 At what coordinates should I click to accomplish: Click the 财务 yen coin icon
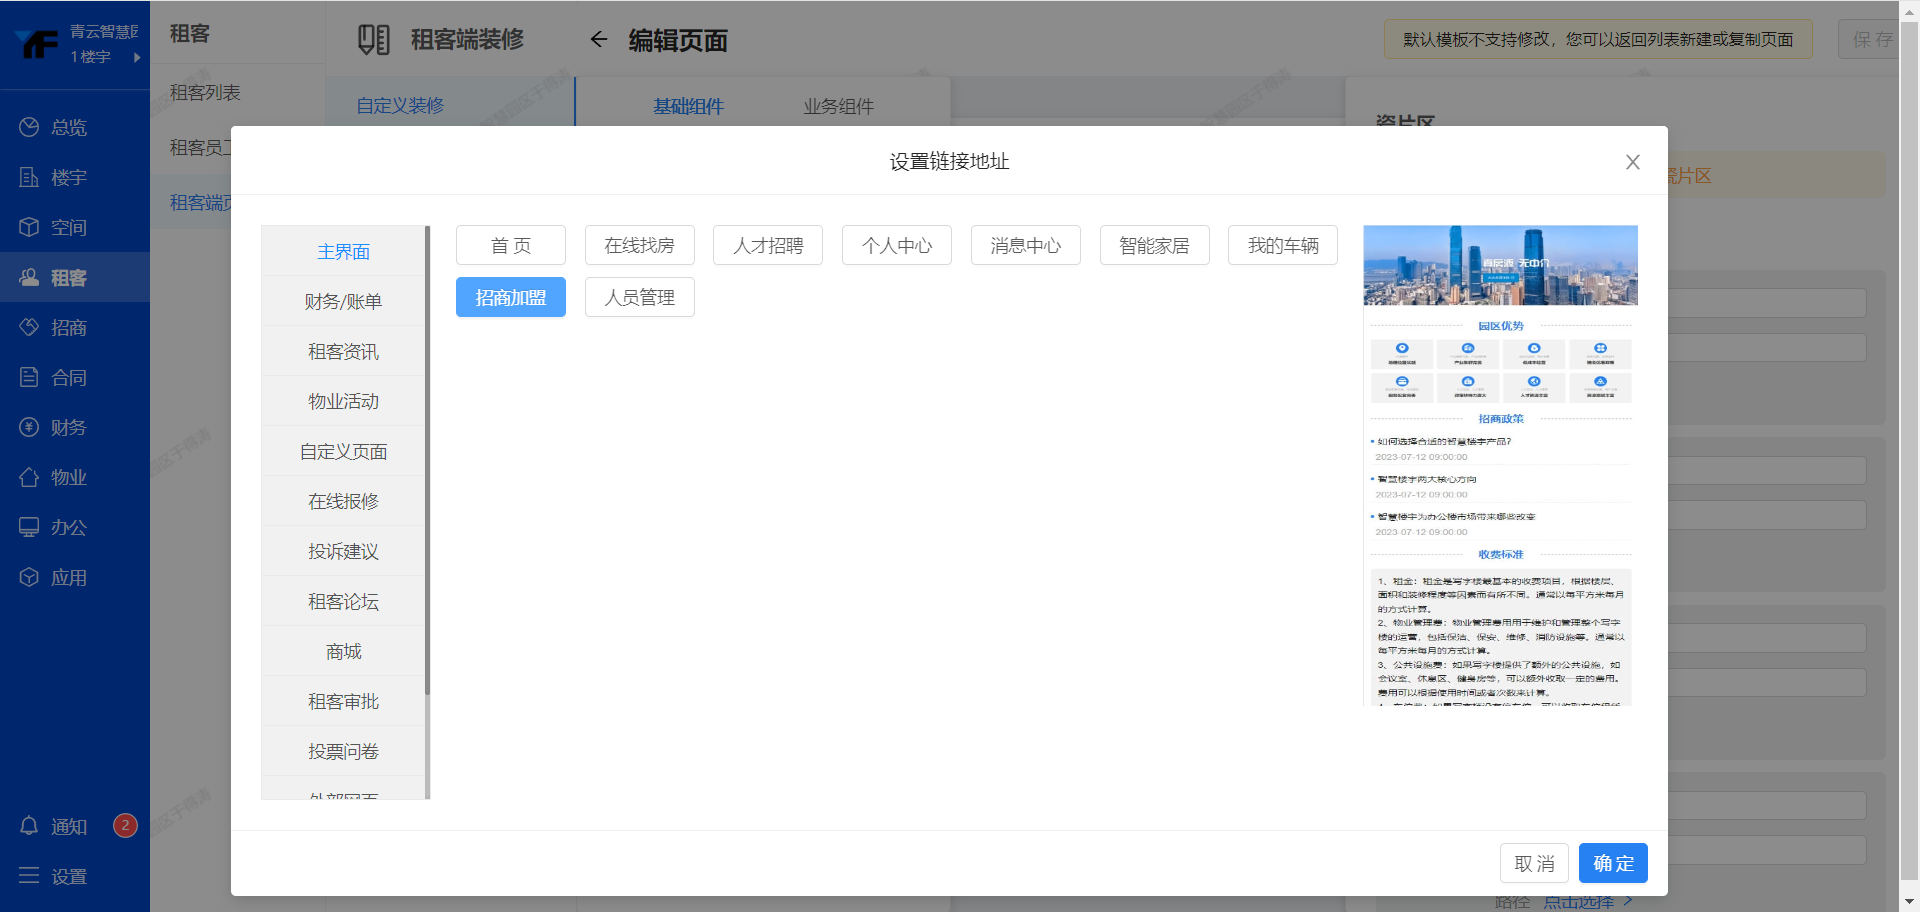point(29,427)
